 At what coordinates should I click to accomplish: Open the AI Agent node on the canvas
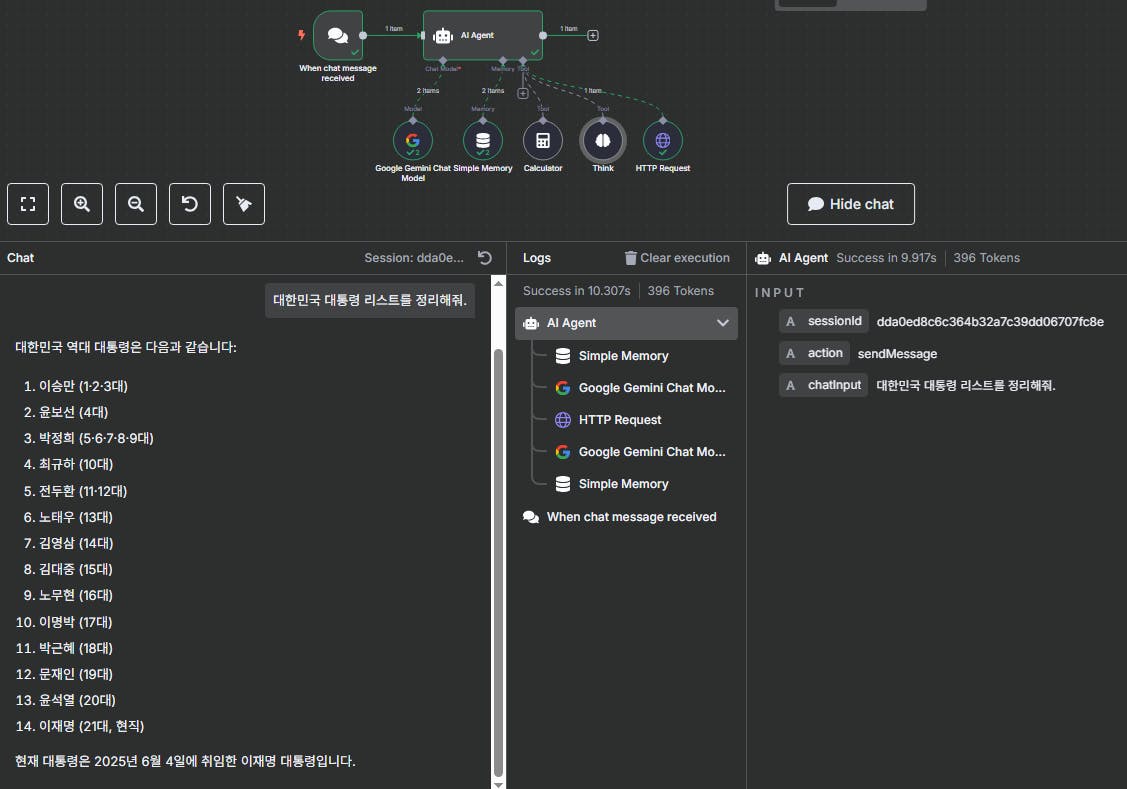pos(482,35)
